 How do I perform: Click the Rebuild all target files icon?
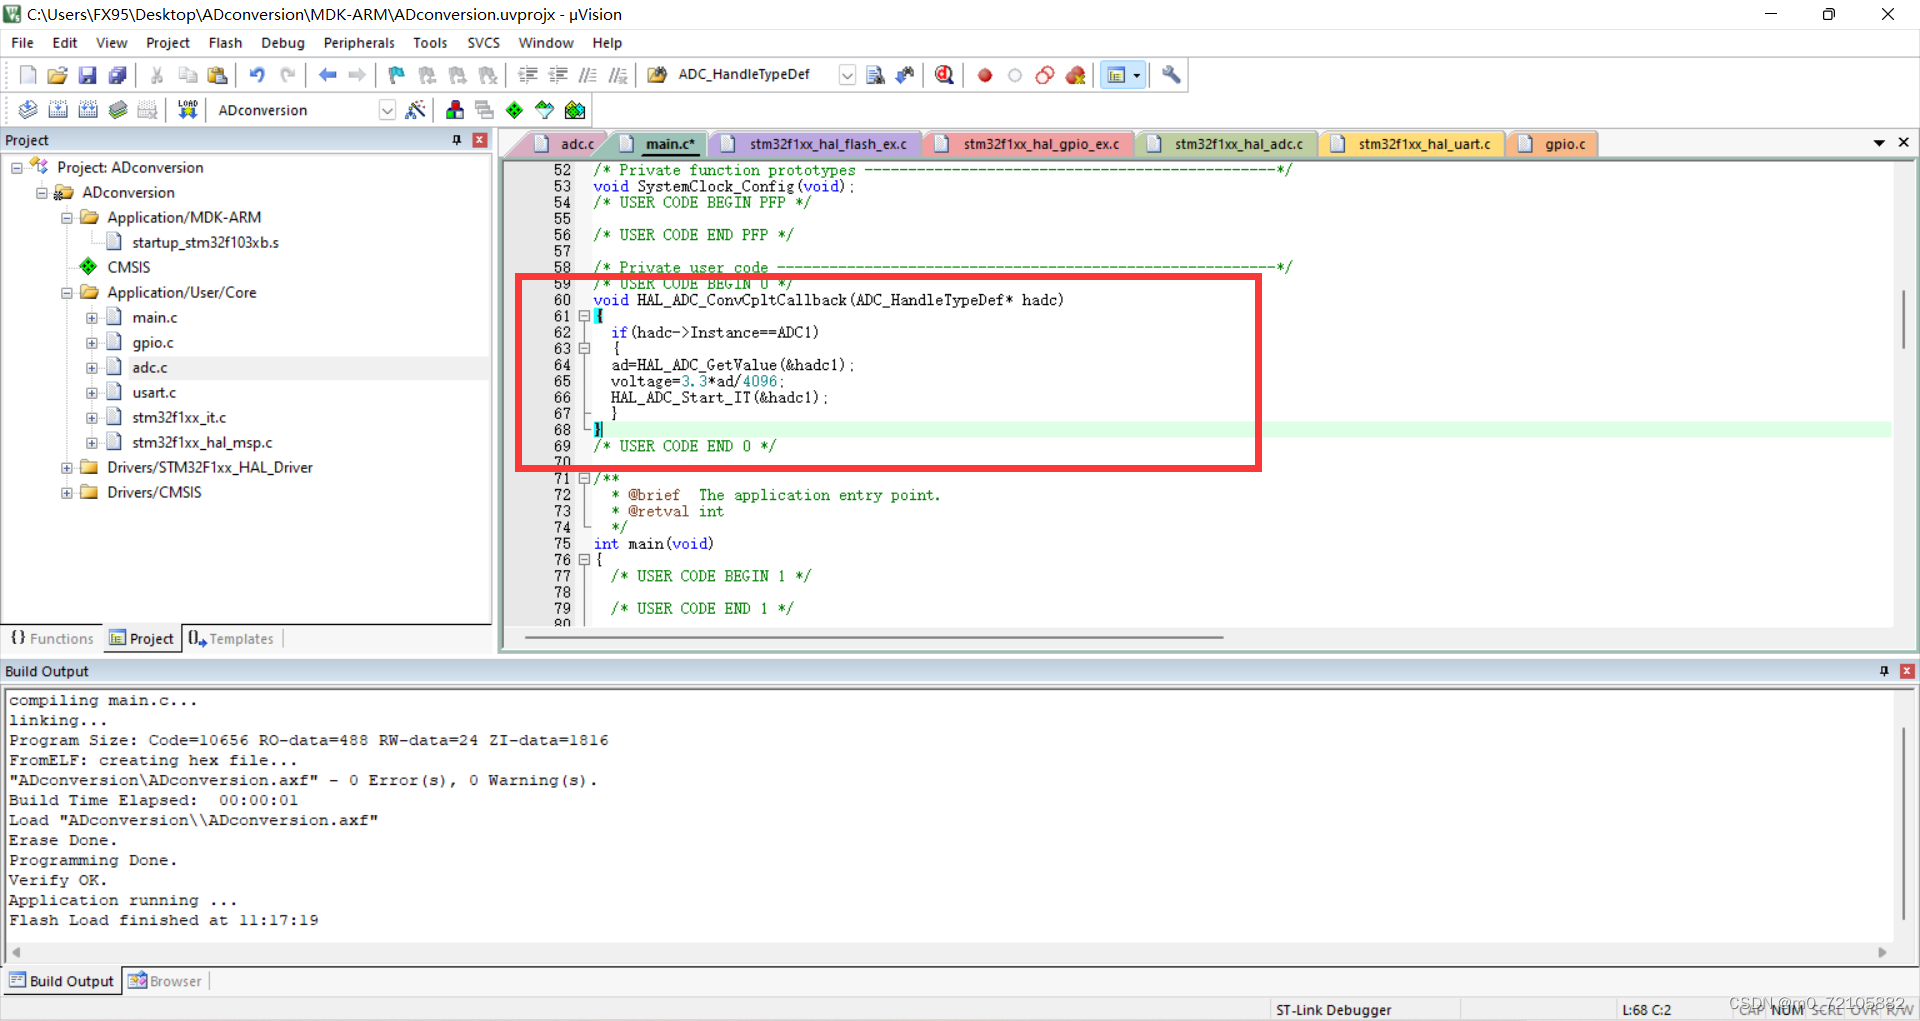pyautogui.click(x=88, y=110)
